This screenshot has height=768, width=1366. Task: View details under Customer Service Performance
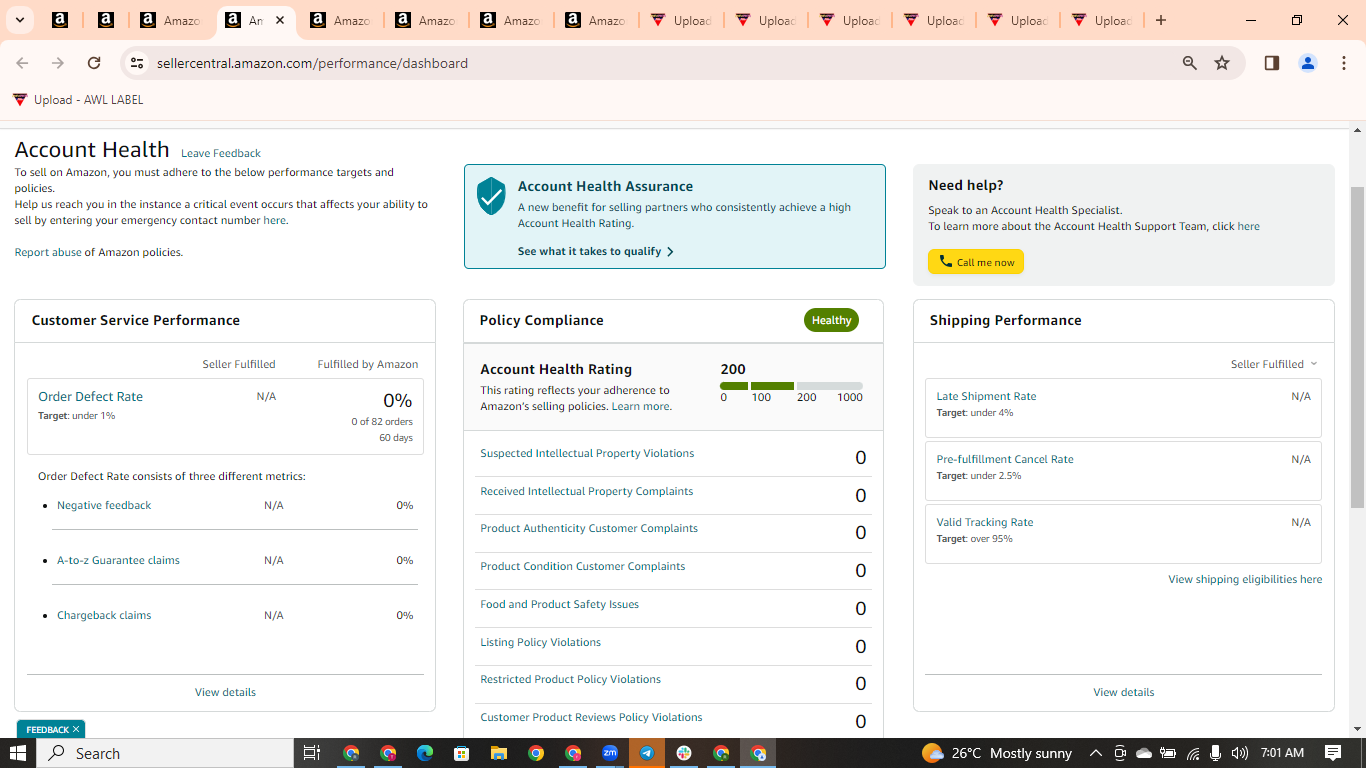(225, 692)
